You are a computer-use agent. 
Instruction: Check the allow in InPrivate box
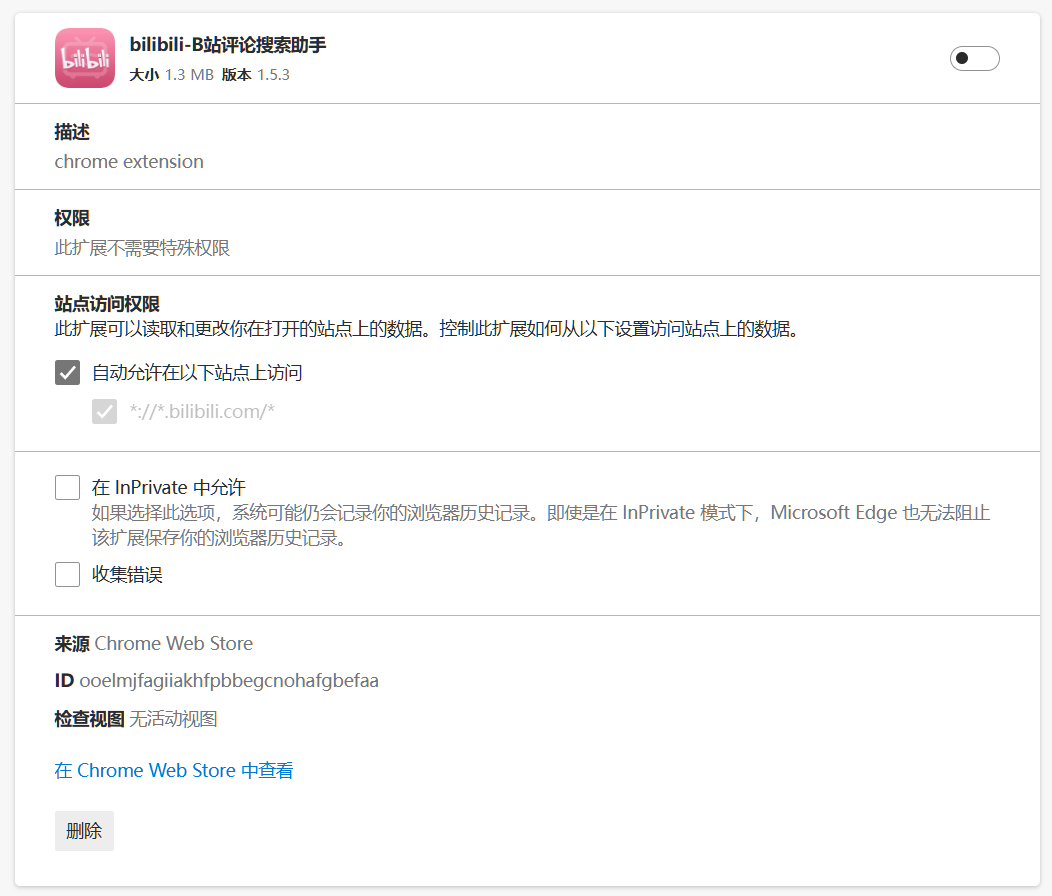67,487
